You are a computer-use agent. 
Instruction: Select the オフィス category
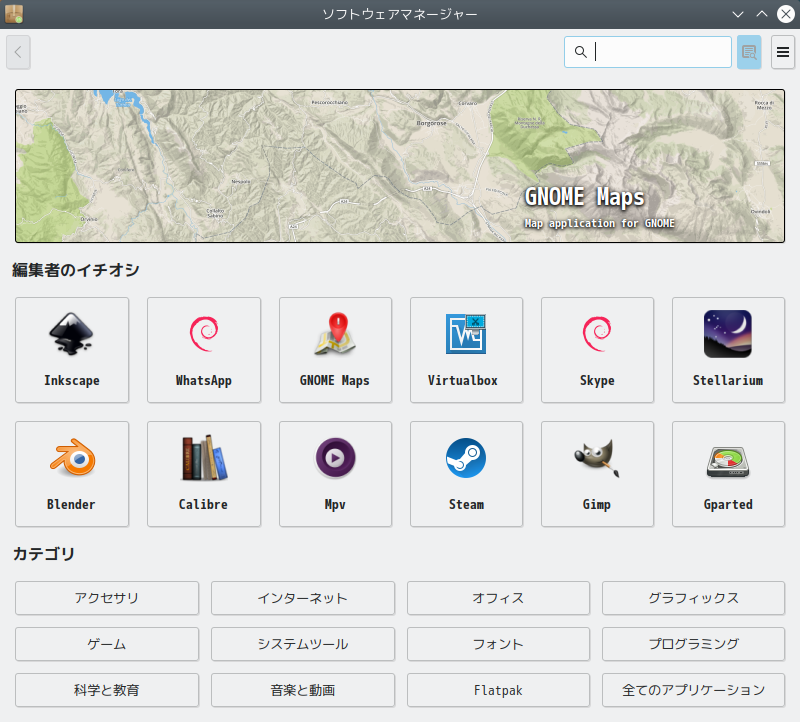pos(498,598)
